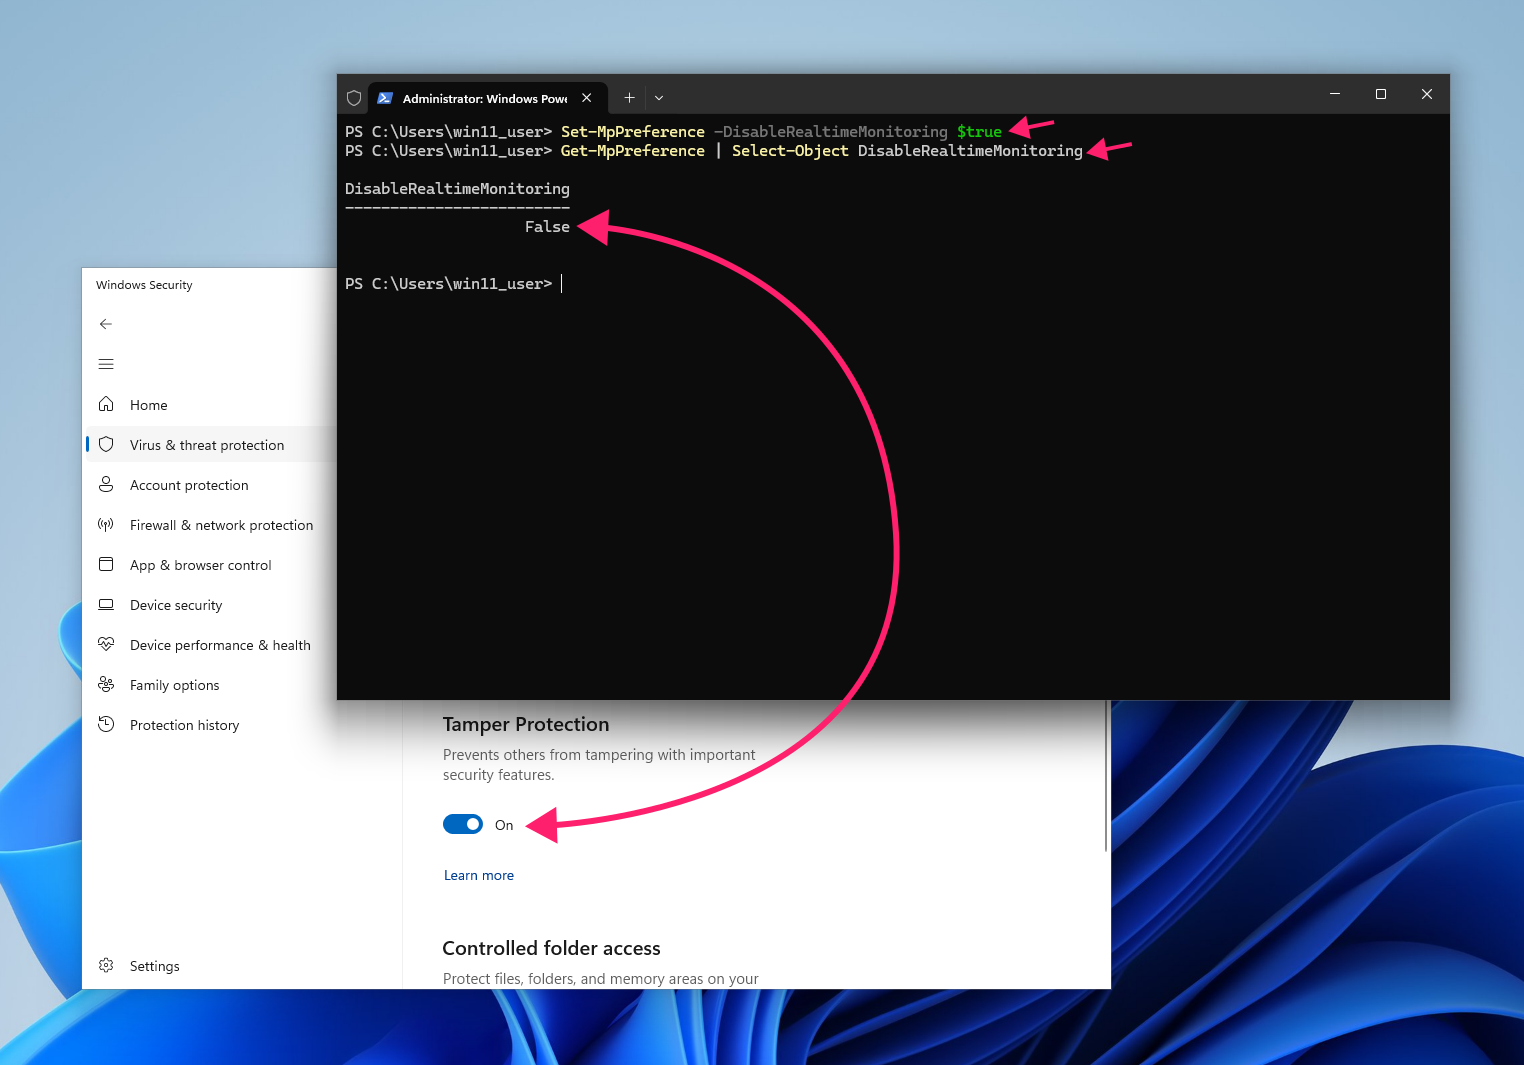The height and width of the screenshot is (1065, 1524).
Task: Close the Administrator PowerShell tab
Action: click(587, 98)
